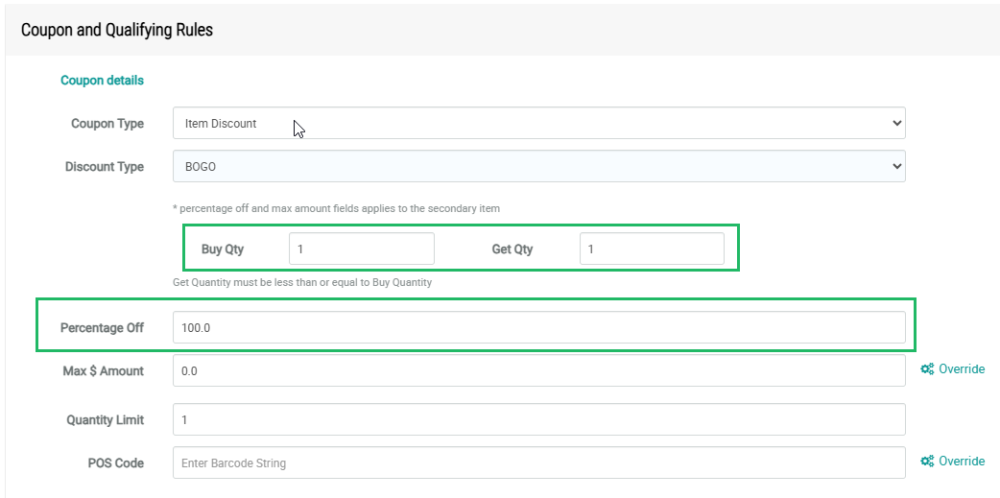Click the Coupon and Qualifying Rules header
1000x498 pixels.
click(x=117, y=30)
